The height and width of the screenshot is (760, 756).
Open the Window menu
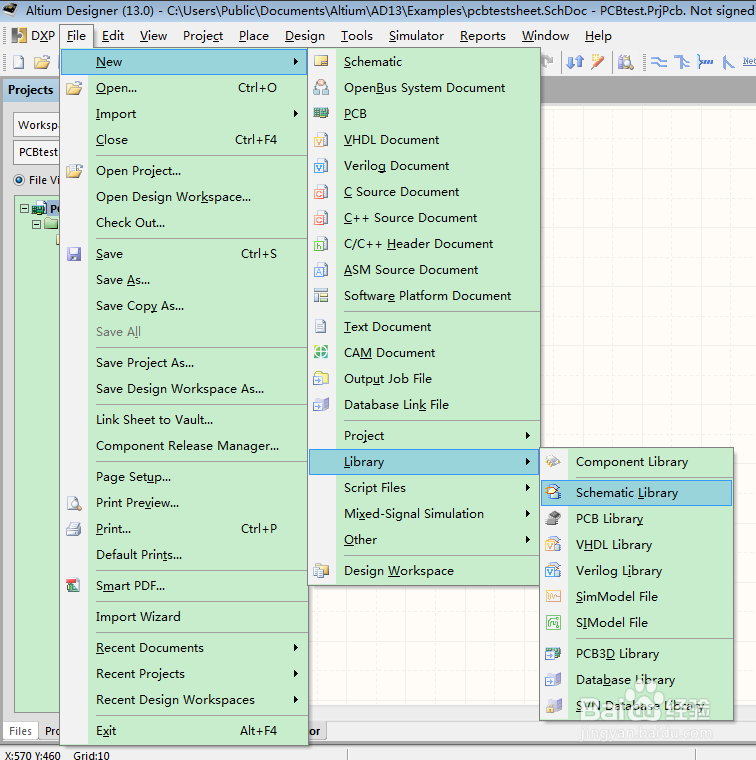tap(545, 36)
